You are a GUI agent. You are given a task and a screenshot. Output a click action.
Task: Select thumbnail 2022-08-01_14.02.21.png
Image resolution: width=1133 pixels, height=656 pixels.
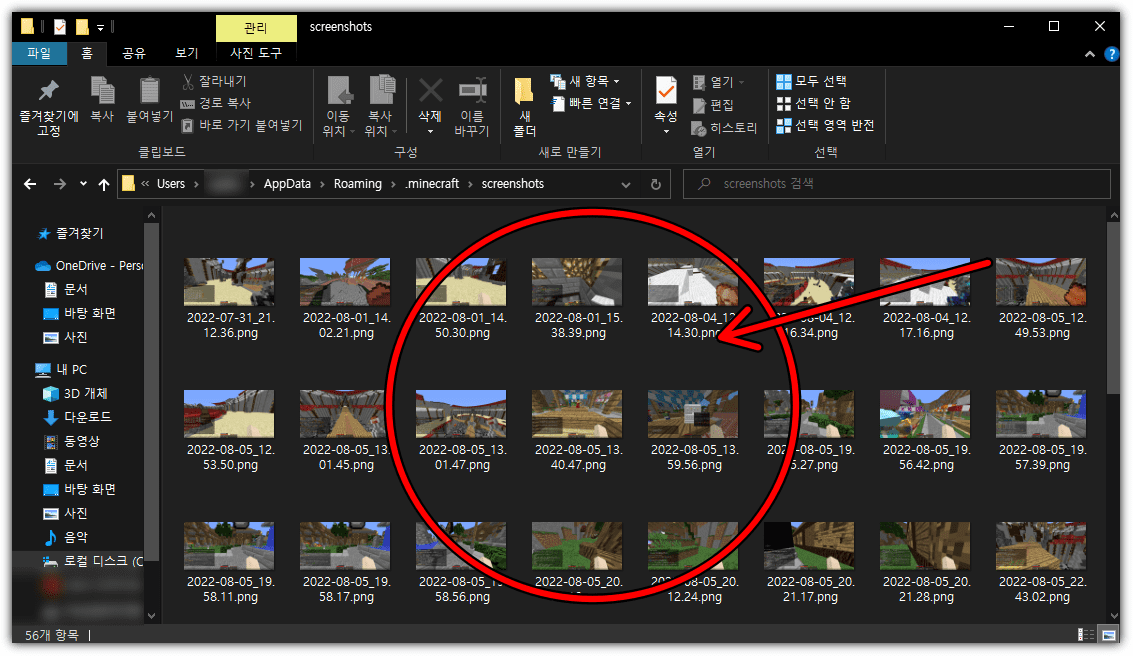click(x=345, y=282)
